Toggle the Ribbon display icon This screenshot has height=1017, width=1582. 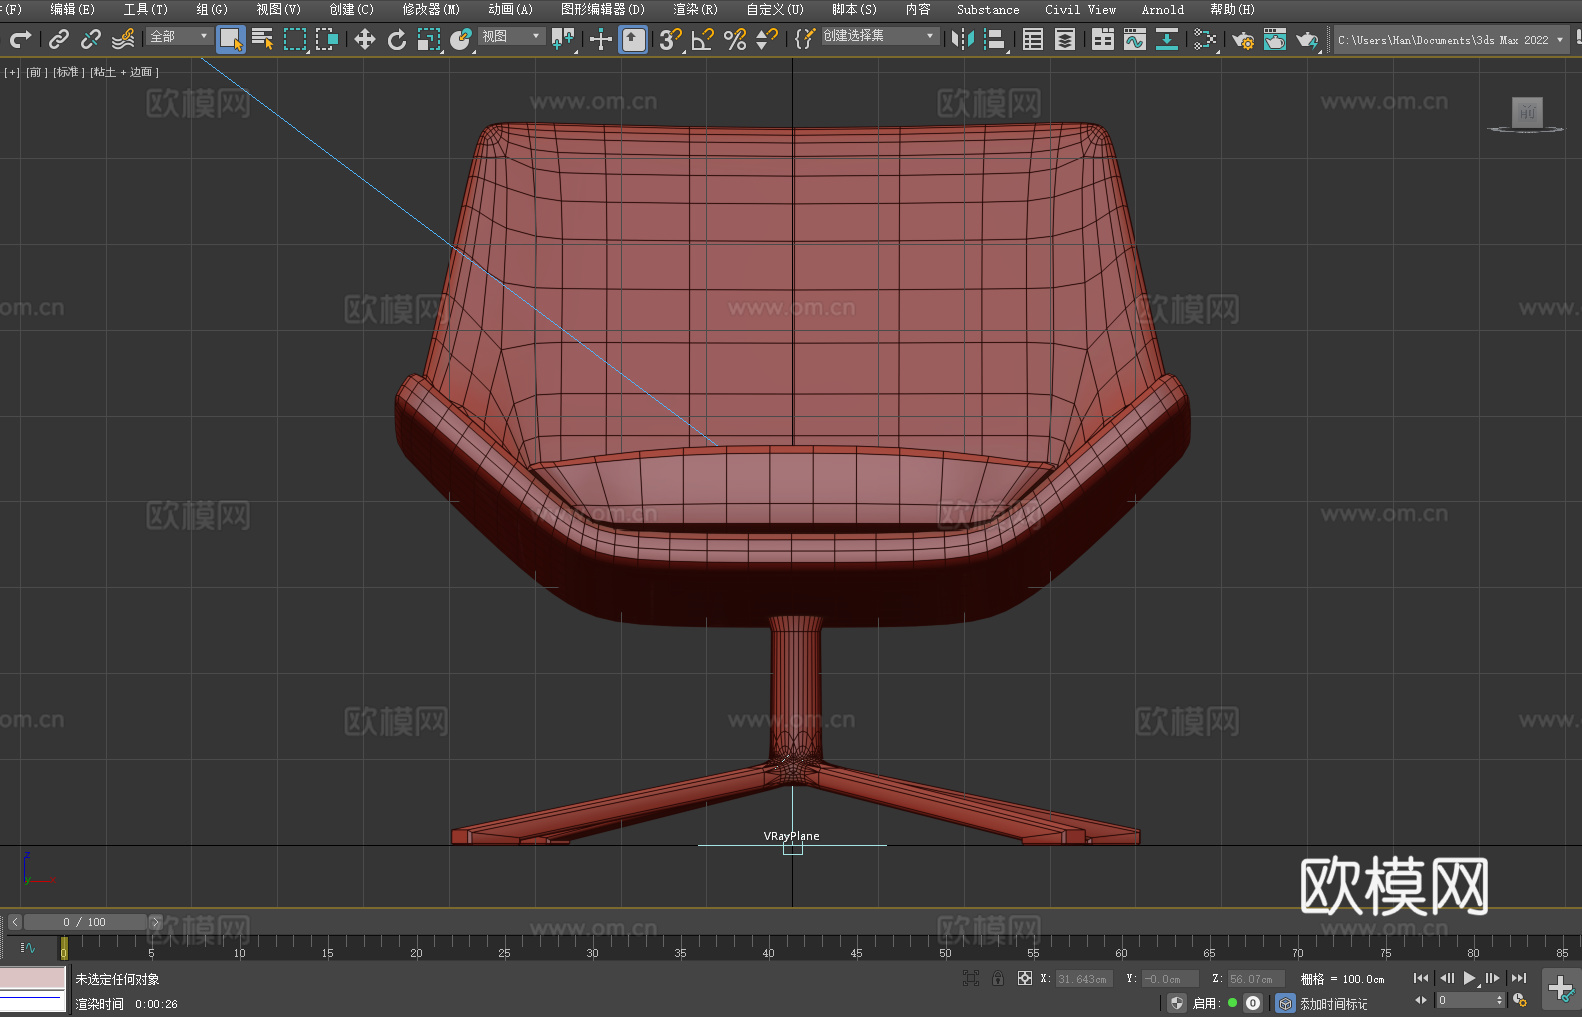point(1103,39)
